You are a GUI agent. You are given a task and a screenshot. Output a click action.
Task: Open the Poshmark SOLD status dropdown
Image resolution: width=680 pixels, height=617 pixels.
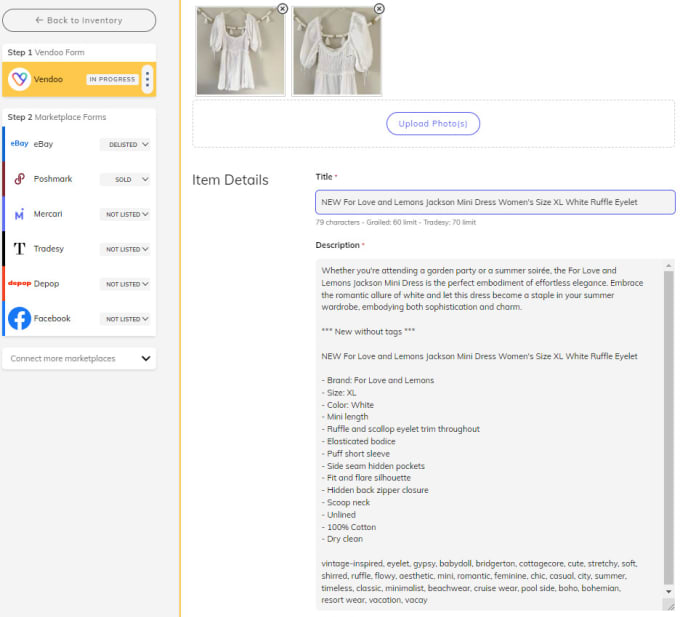tap(125, 180)
